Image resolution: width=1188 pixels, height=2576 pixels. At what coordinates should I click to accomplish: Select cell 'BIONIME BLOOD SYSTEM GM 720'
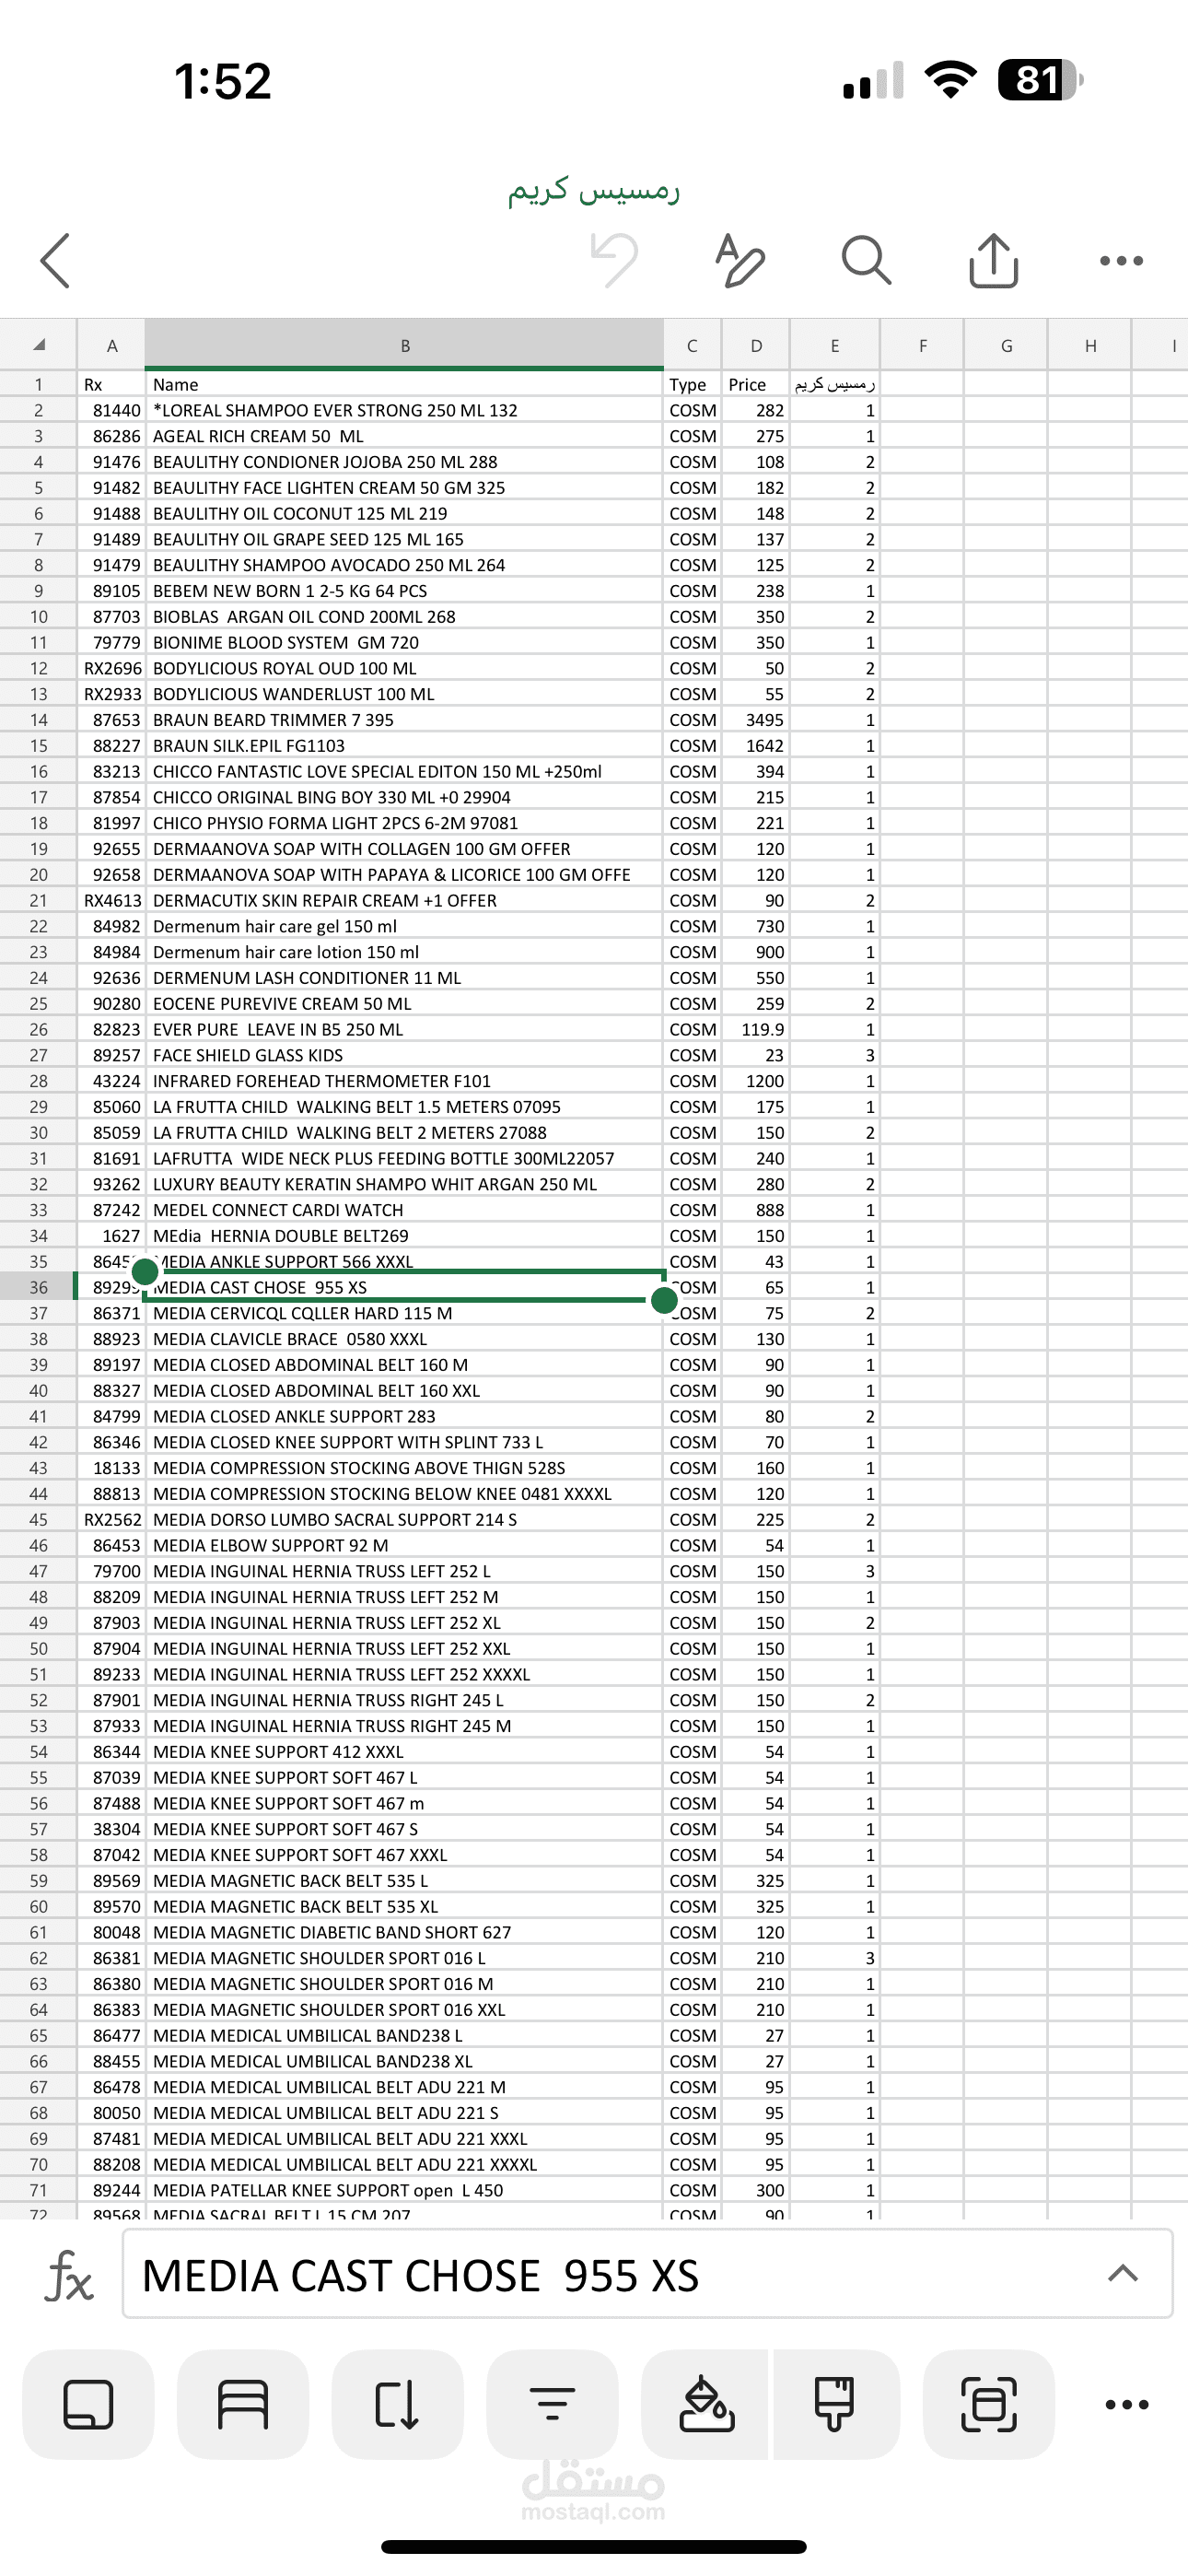(x=405, y=642)
